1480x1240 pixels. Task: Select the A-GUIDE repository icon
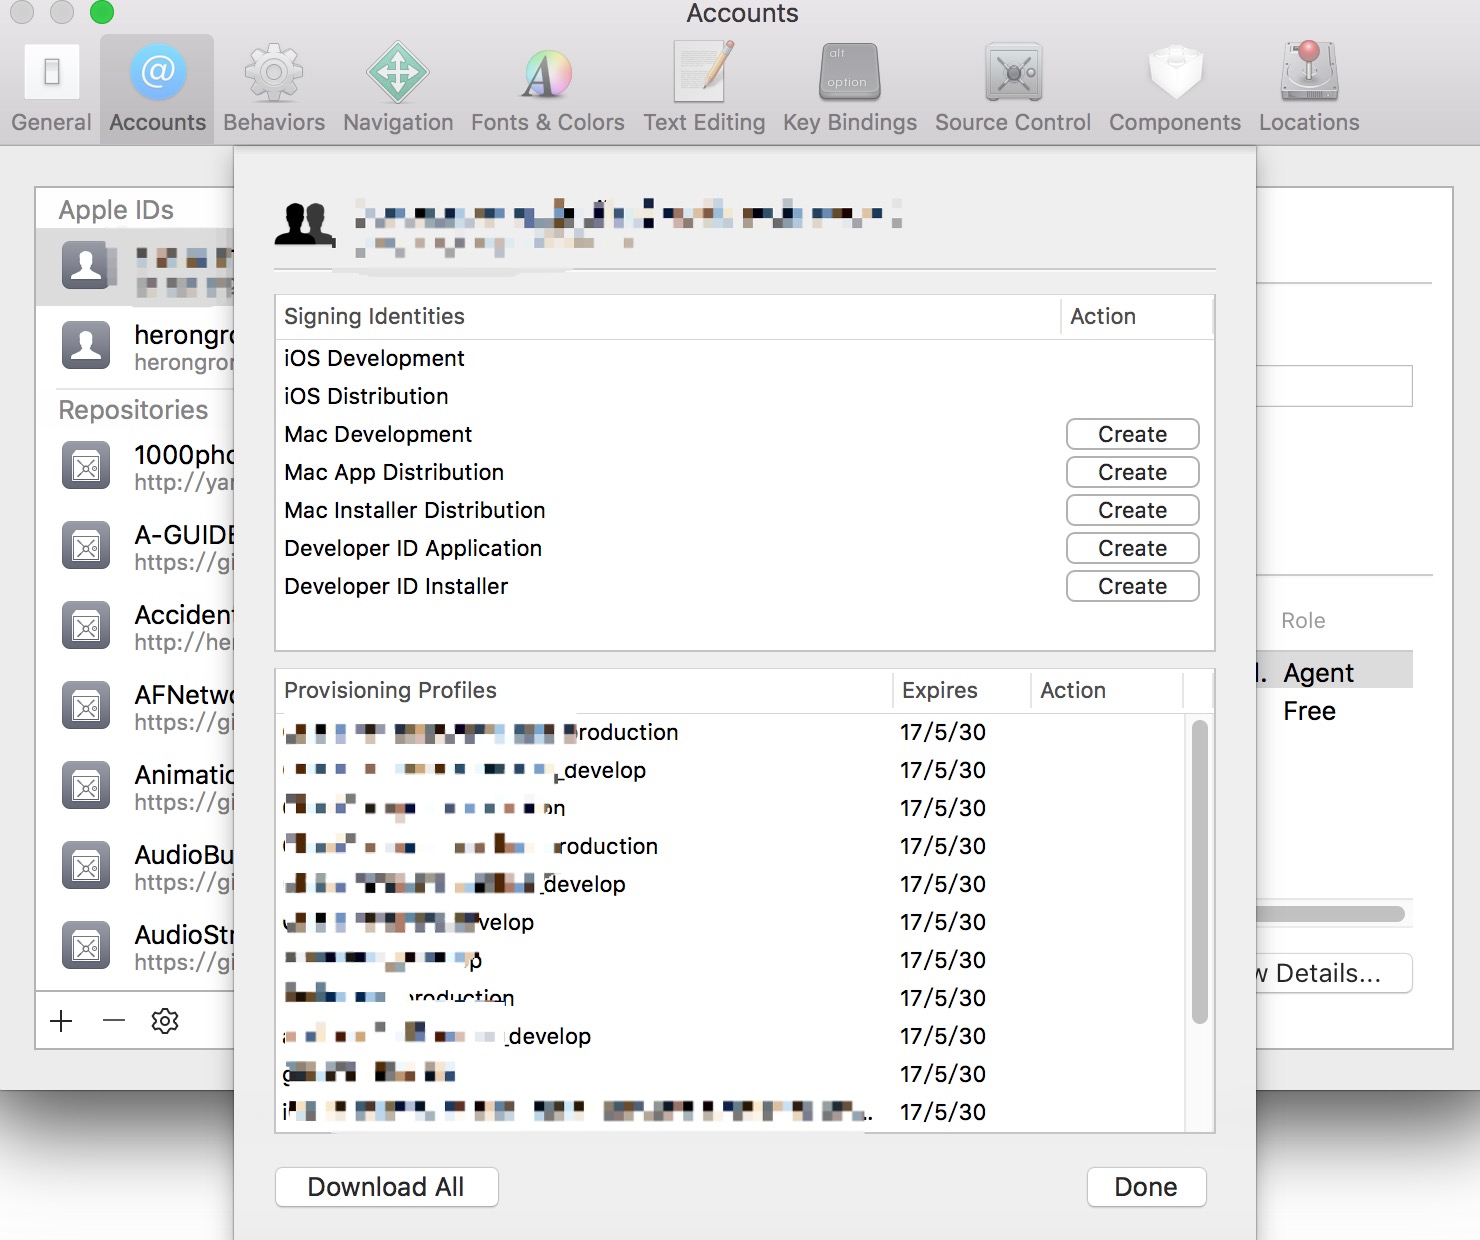point(86,546)
